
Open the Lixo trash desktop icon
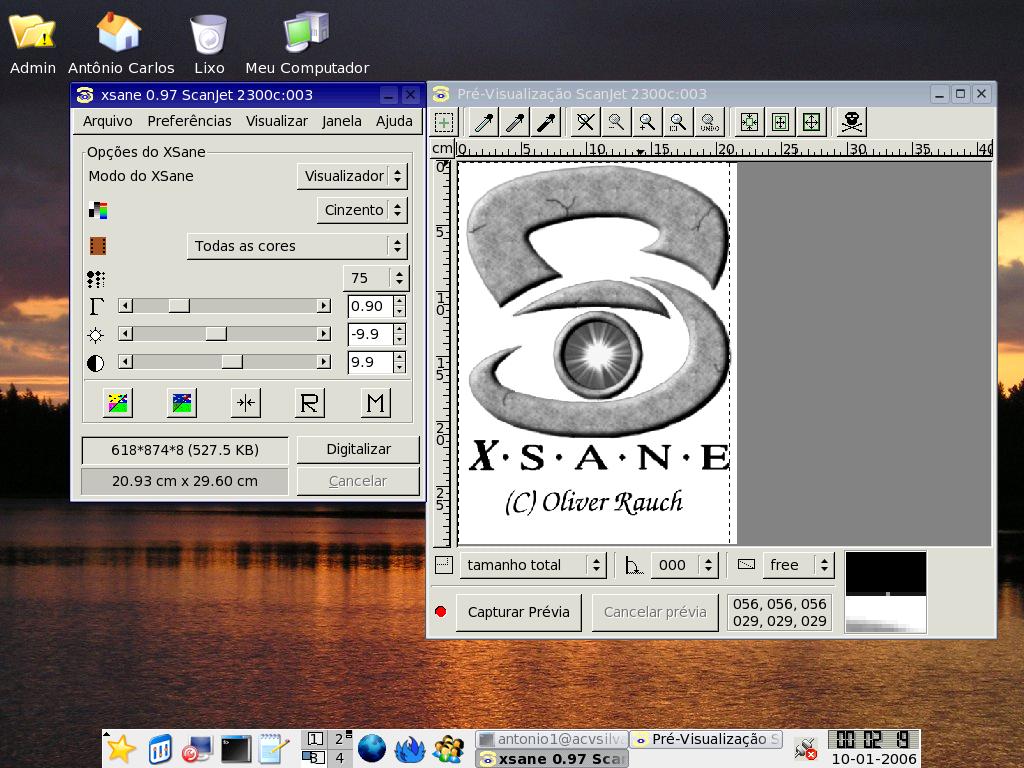[209, 43]
